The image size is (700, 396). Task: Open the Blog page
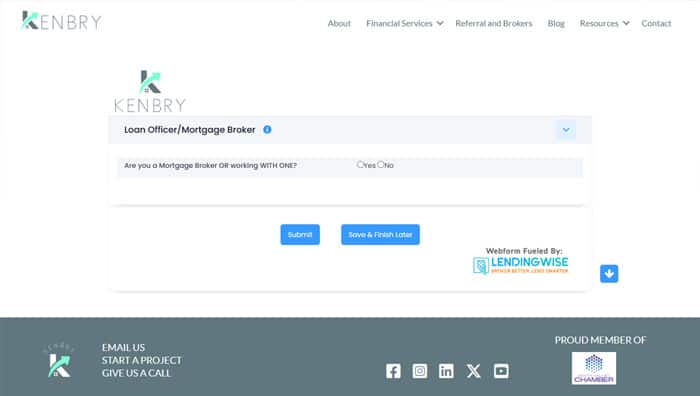coord(556,23)
